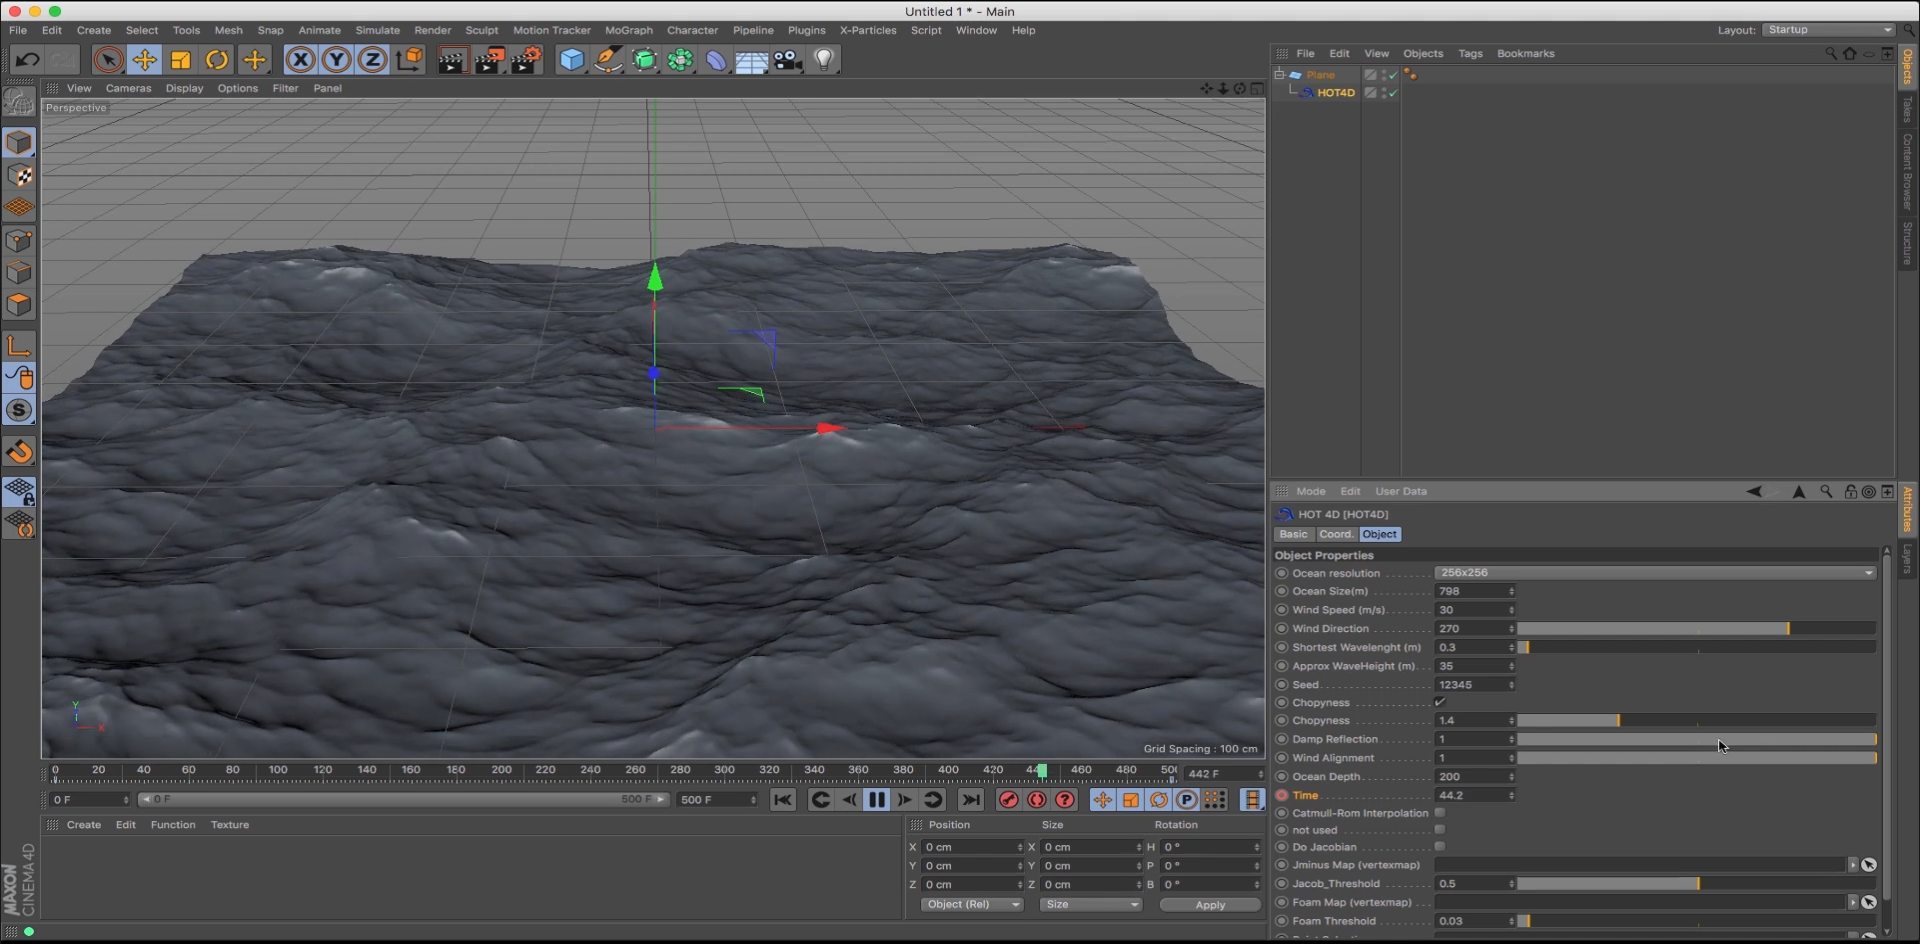Add a Light object
The image size is (1920, 944).
(824, 60)
